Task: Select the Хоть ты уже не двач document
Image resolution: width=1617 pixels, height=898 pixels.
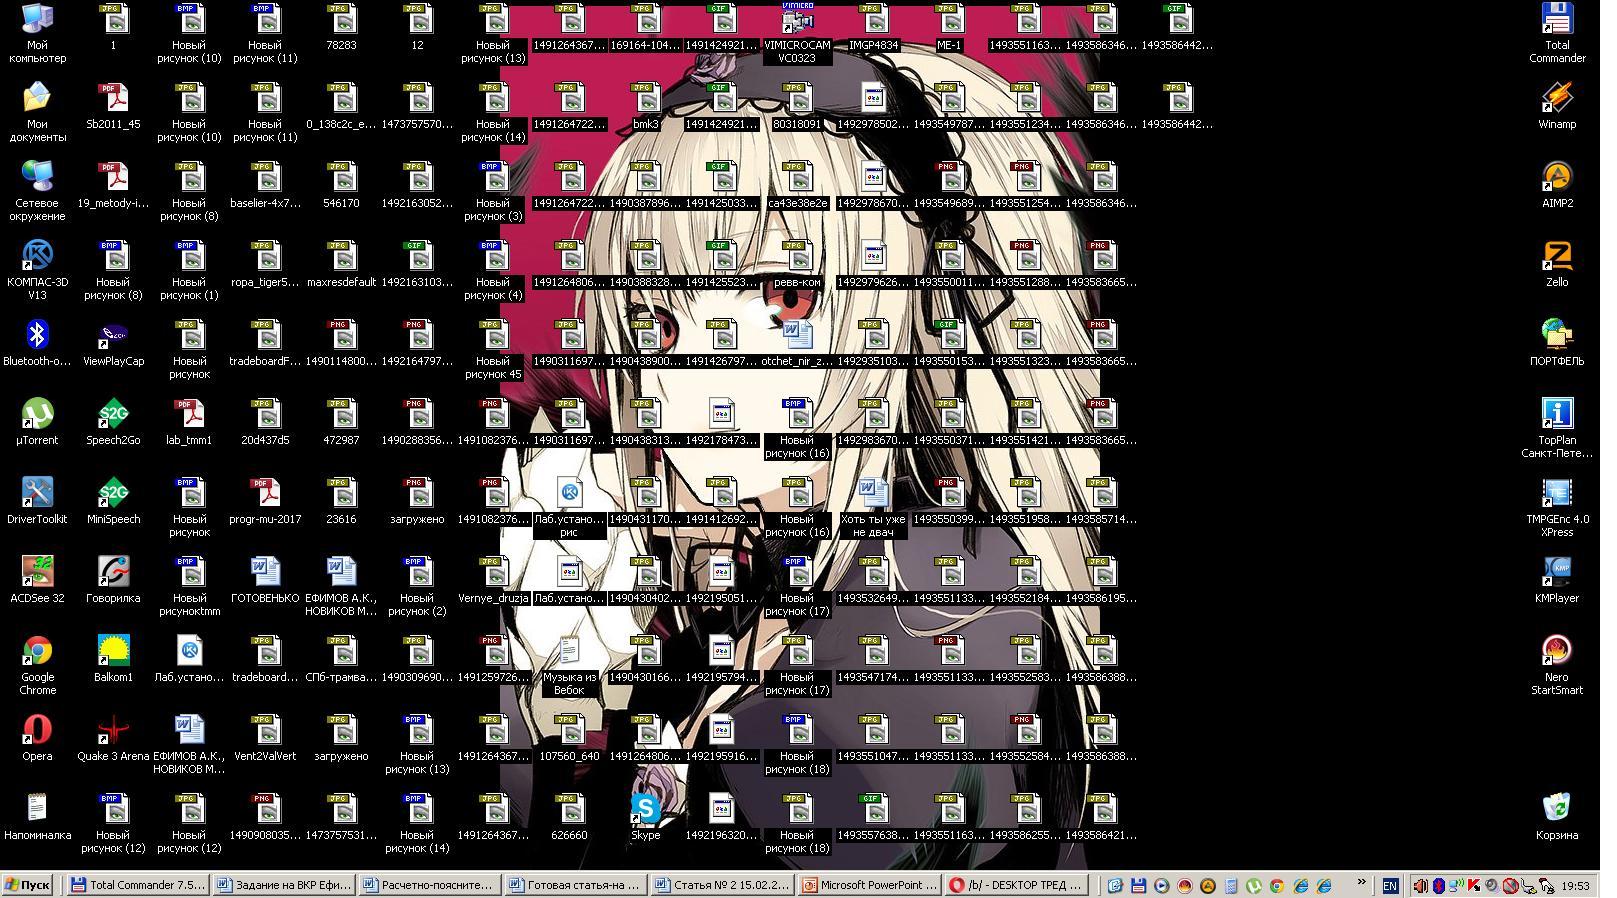Action: coord(873,507)
